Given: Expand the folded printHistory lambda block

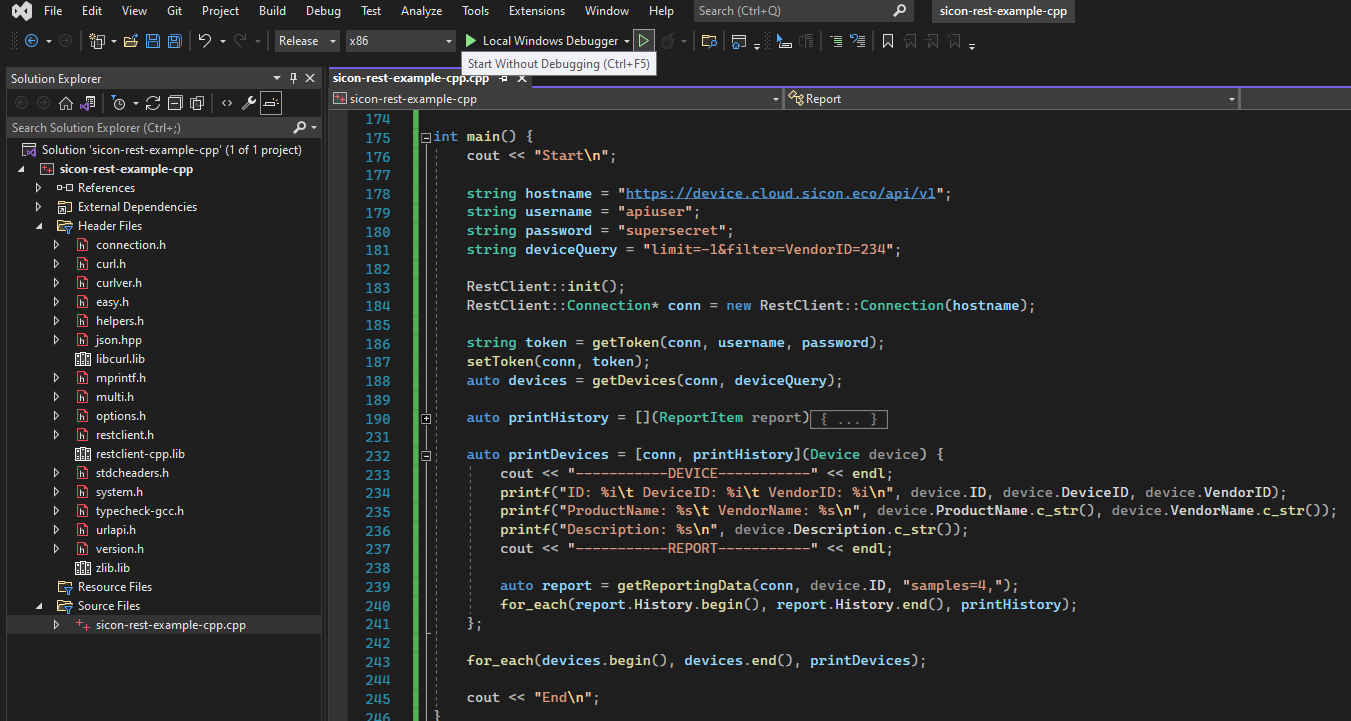Looking at the screenshot, I should click(x=426, y=418).
